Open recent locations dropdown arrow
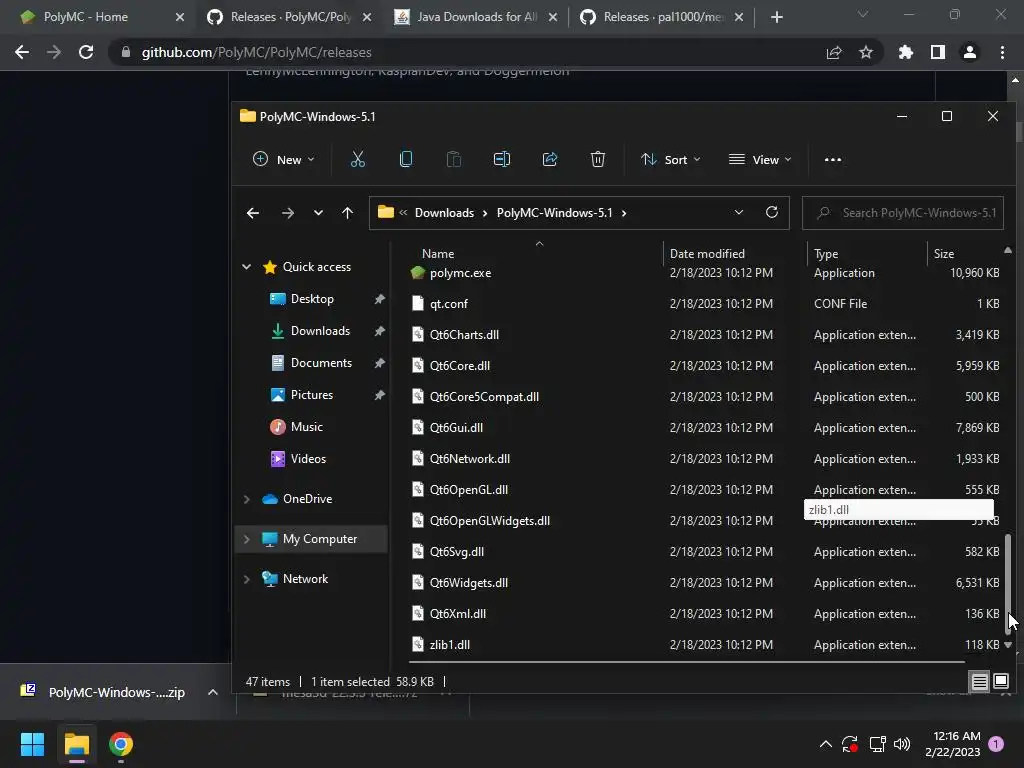 click(x=318, y=213)
